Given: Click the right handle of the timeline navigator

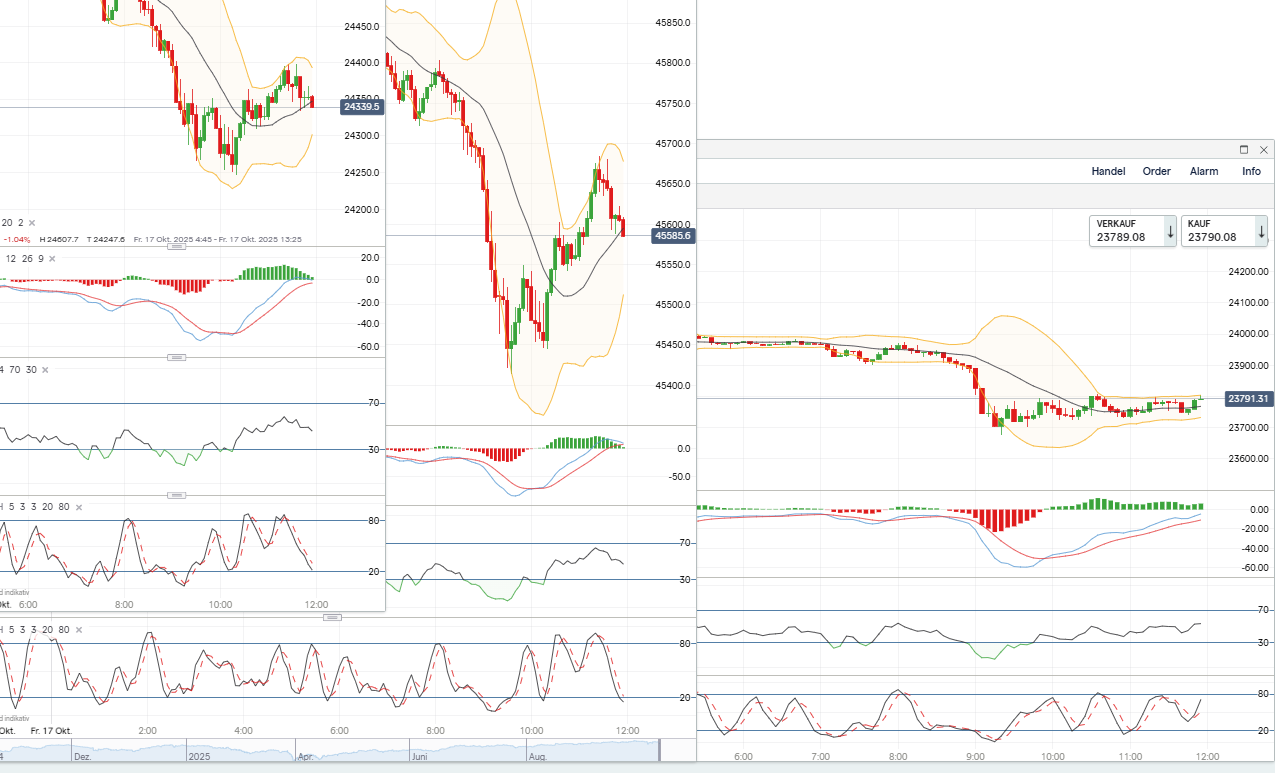Looking at the screenshot, I should pyautogui.click(x=660, y=750).
